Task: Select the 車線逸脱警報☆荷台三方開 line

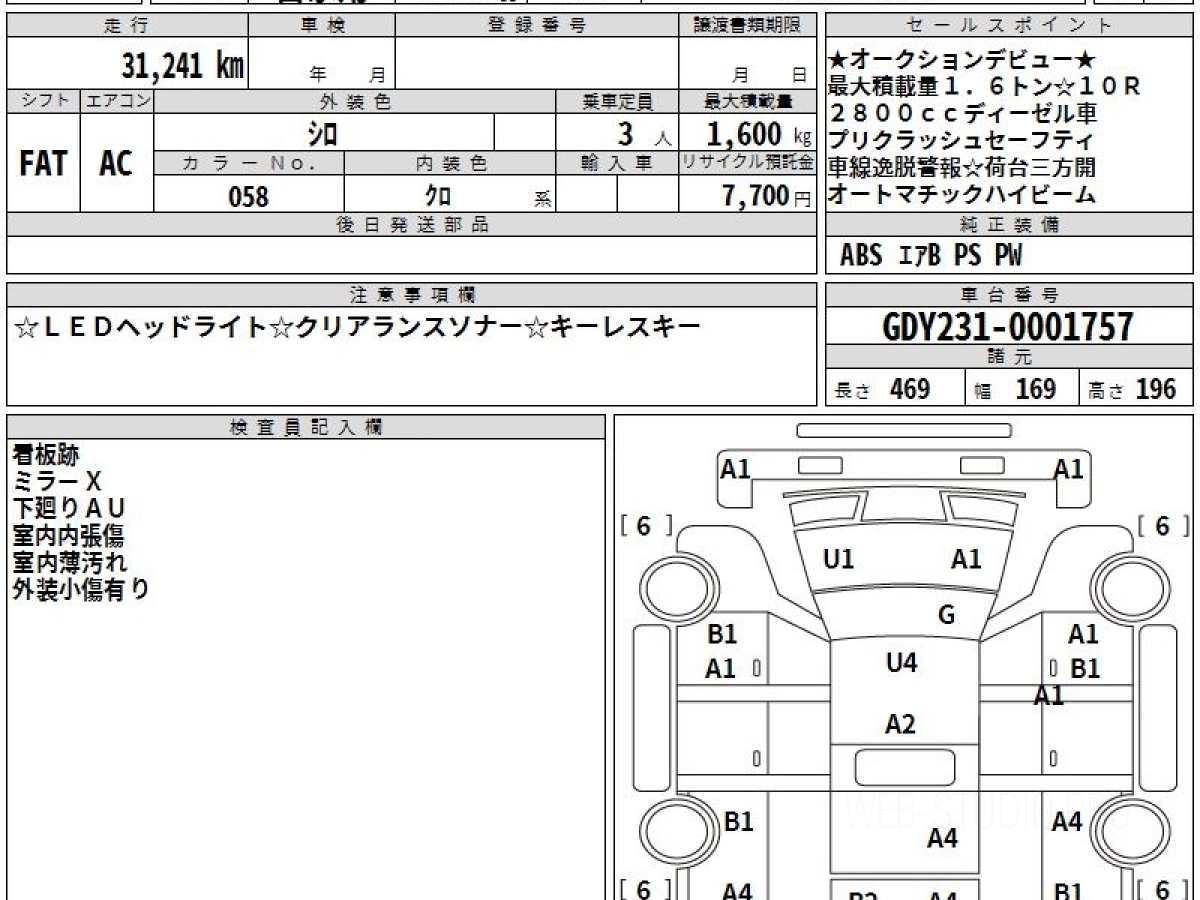Action: click(x=961, y=168)
